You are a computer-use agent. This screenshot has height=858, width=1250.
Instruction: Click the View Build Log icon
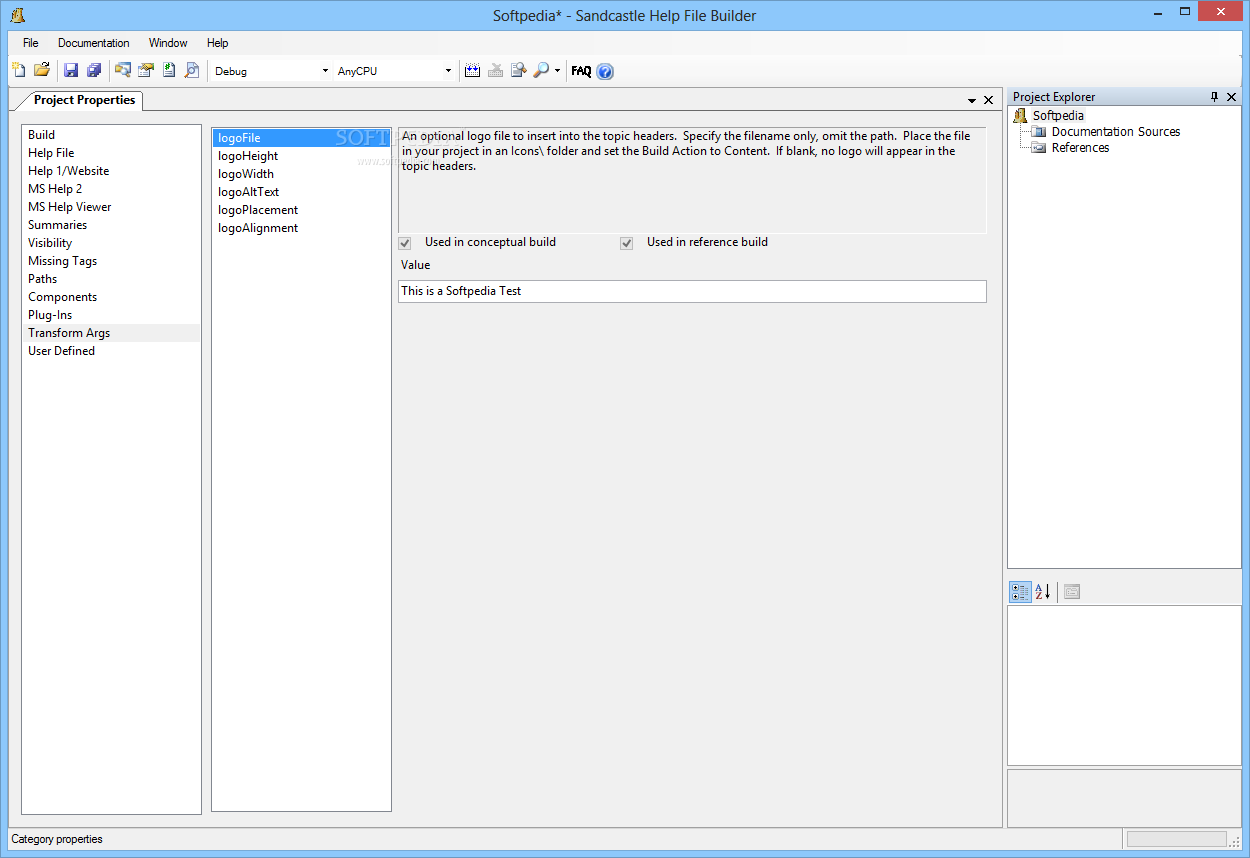tap(519, 70)
